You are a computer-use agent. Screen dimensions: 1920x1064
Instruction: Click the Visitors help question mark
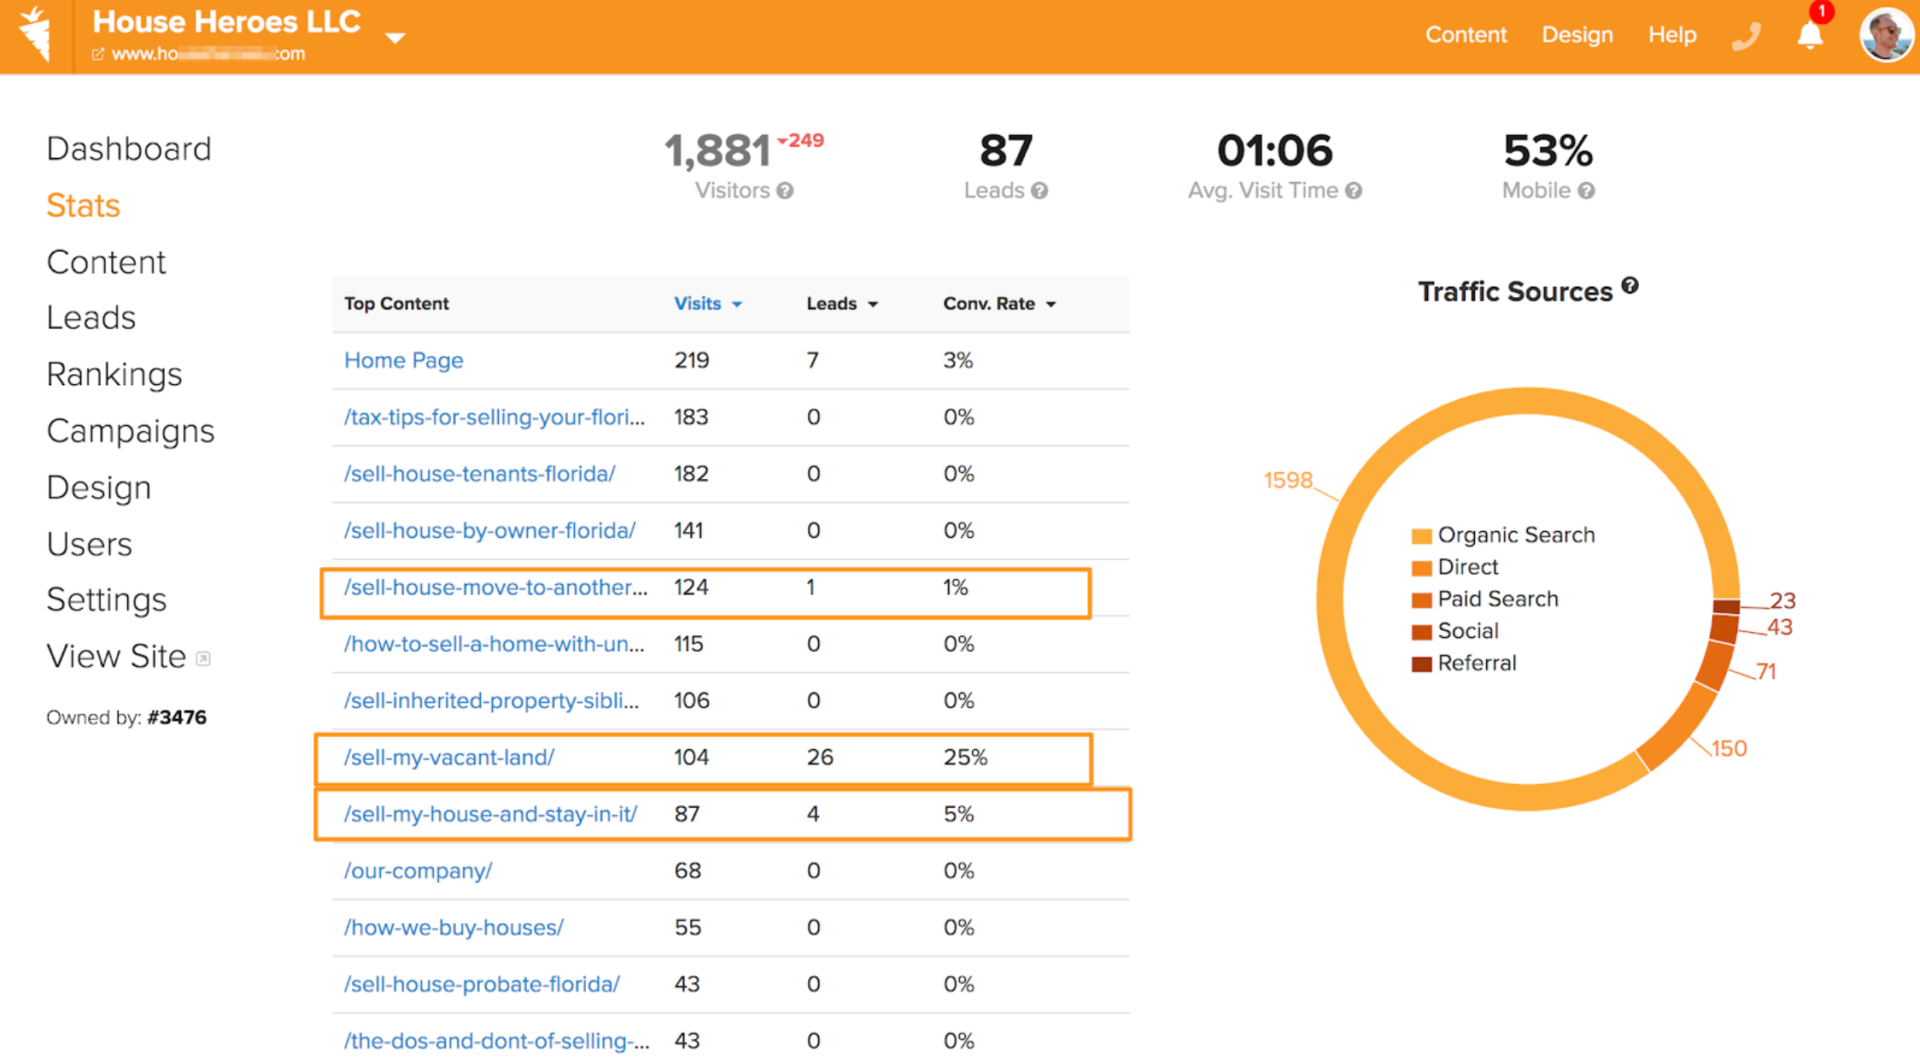785,191
